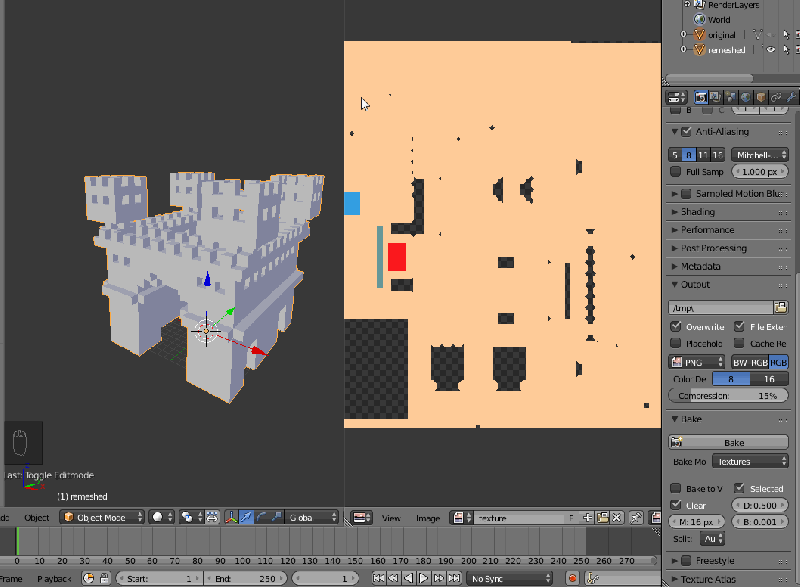Open the View menu in the UV editor
800x587 pixels.
(392, 517)
